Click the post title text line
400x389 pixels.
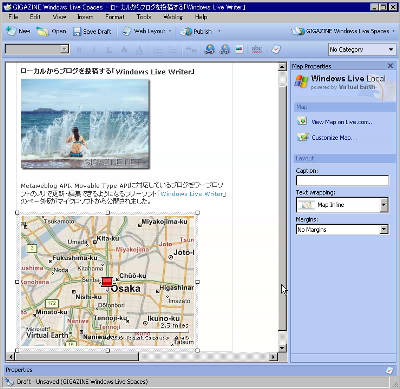107,71
